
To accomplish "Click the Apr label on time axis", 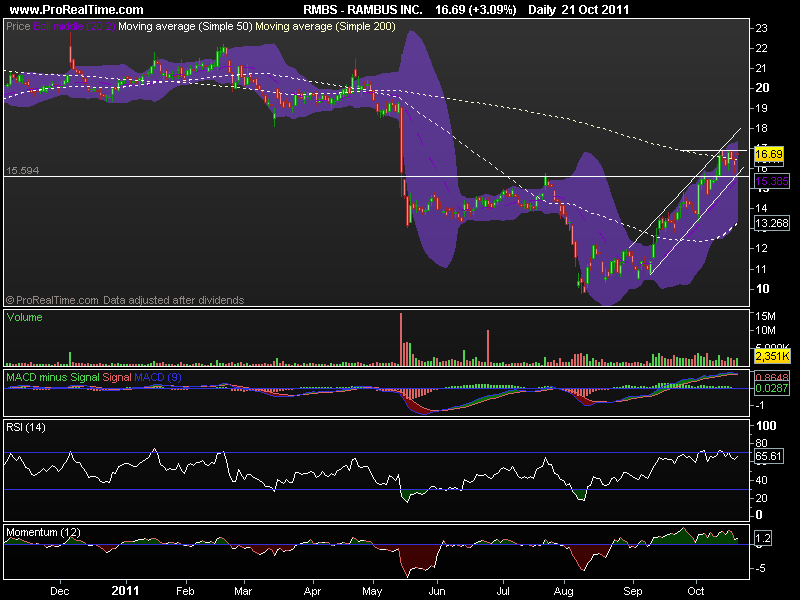I will click(312, 591).
